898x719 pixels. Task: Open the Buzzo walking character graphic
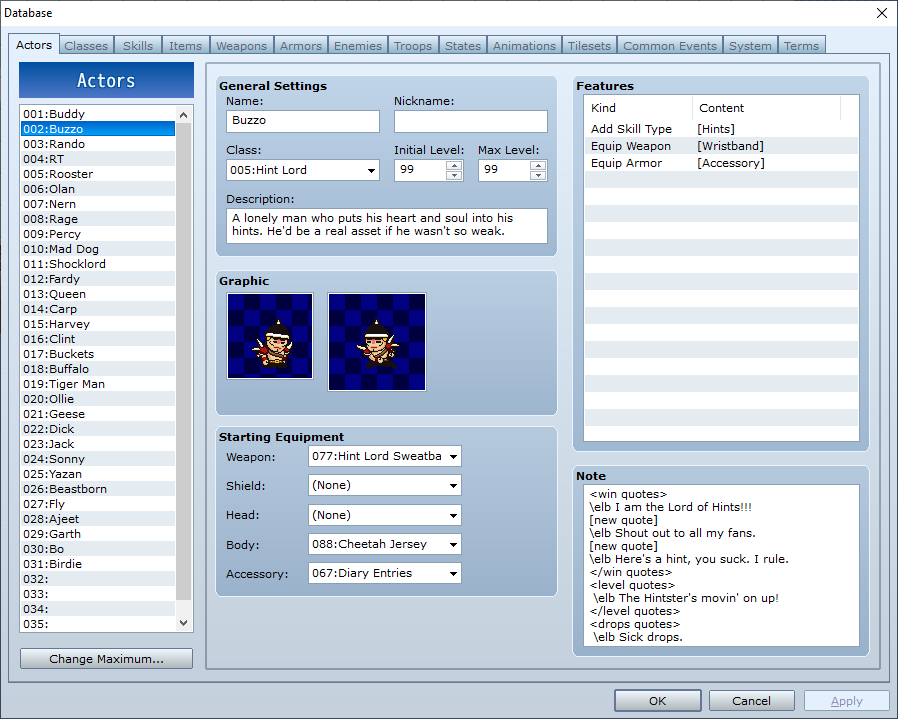pos(377,342)
